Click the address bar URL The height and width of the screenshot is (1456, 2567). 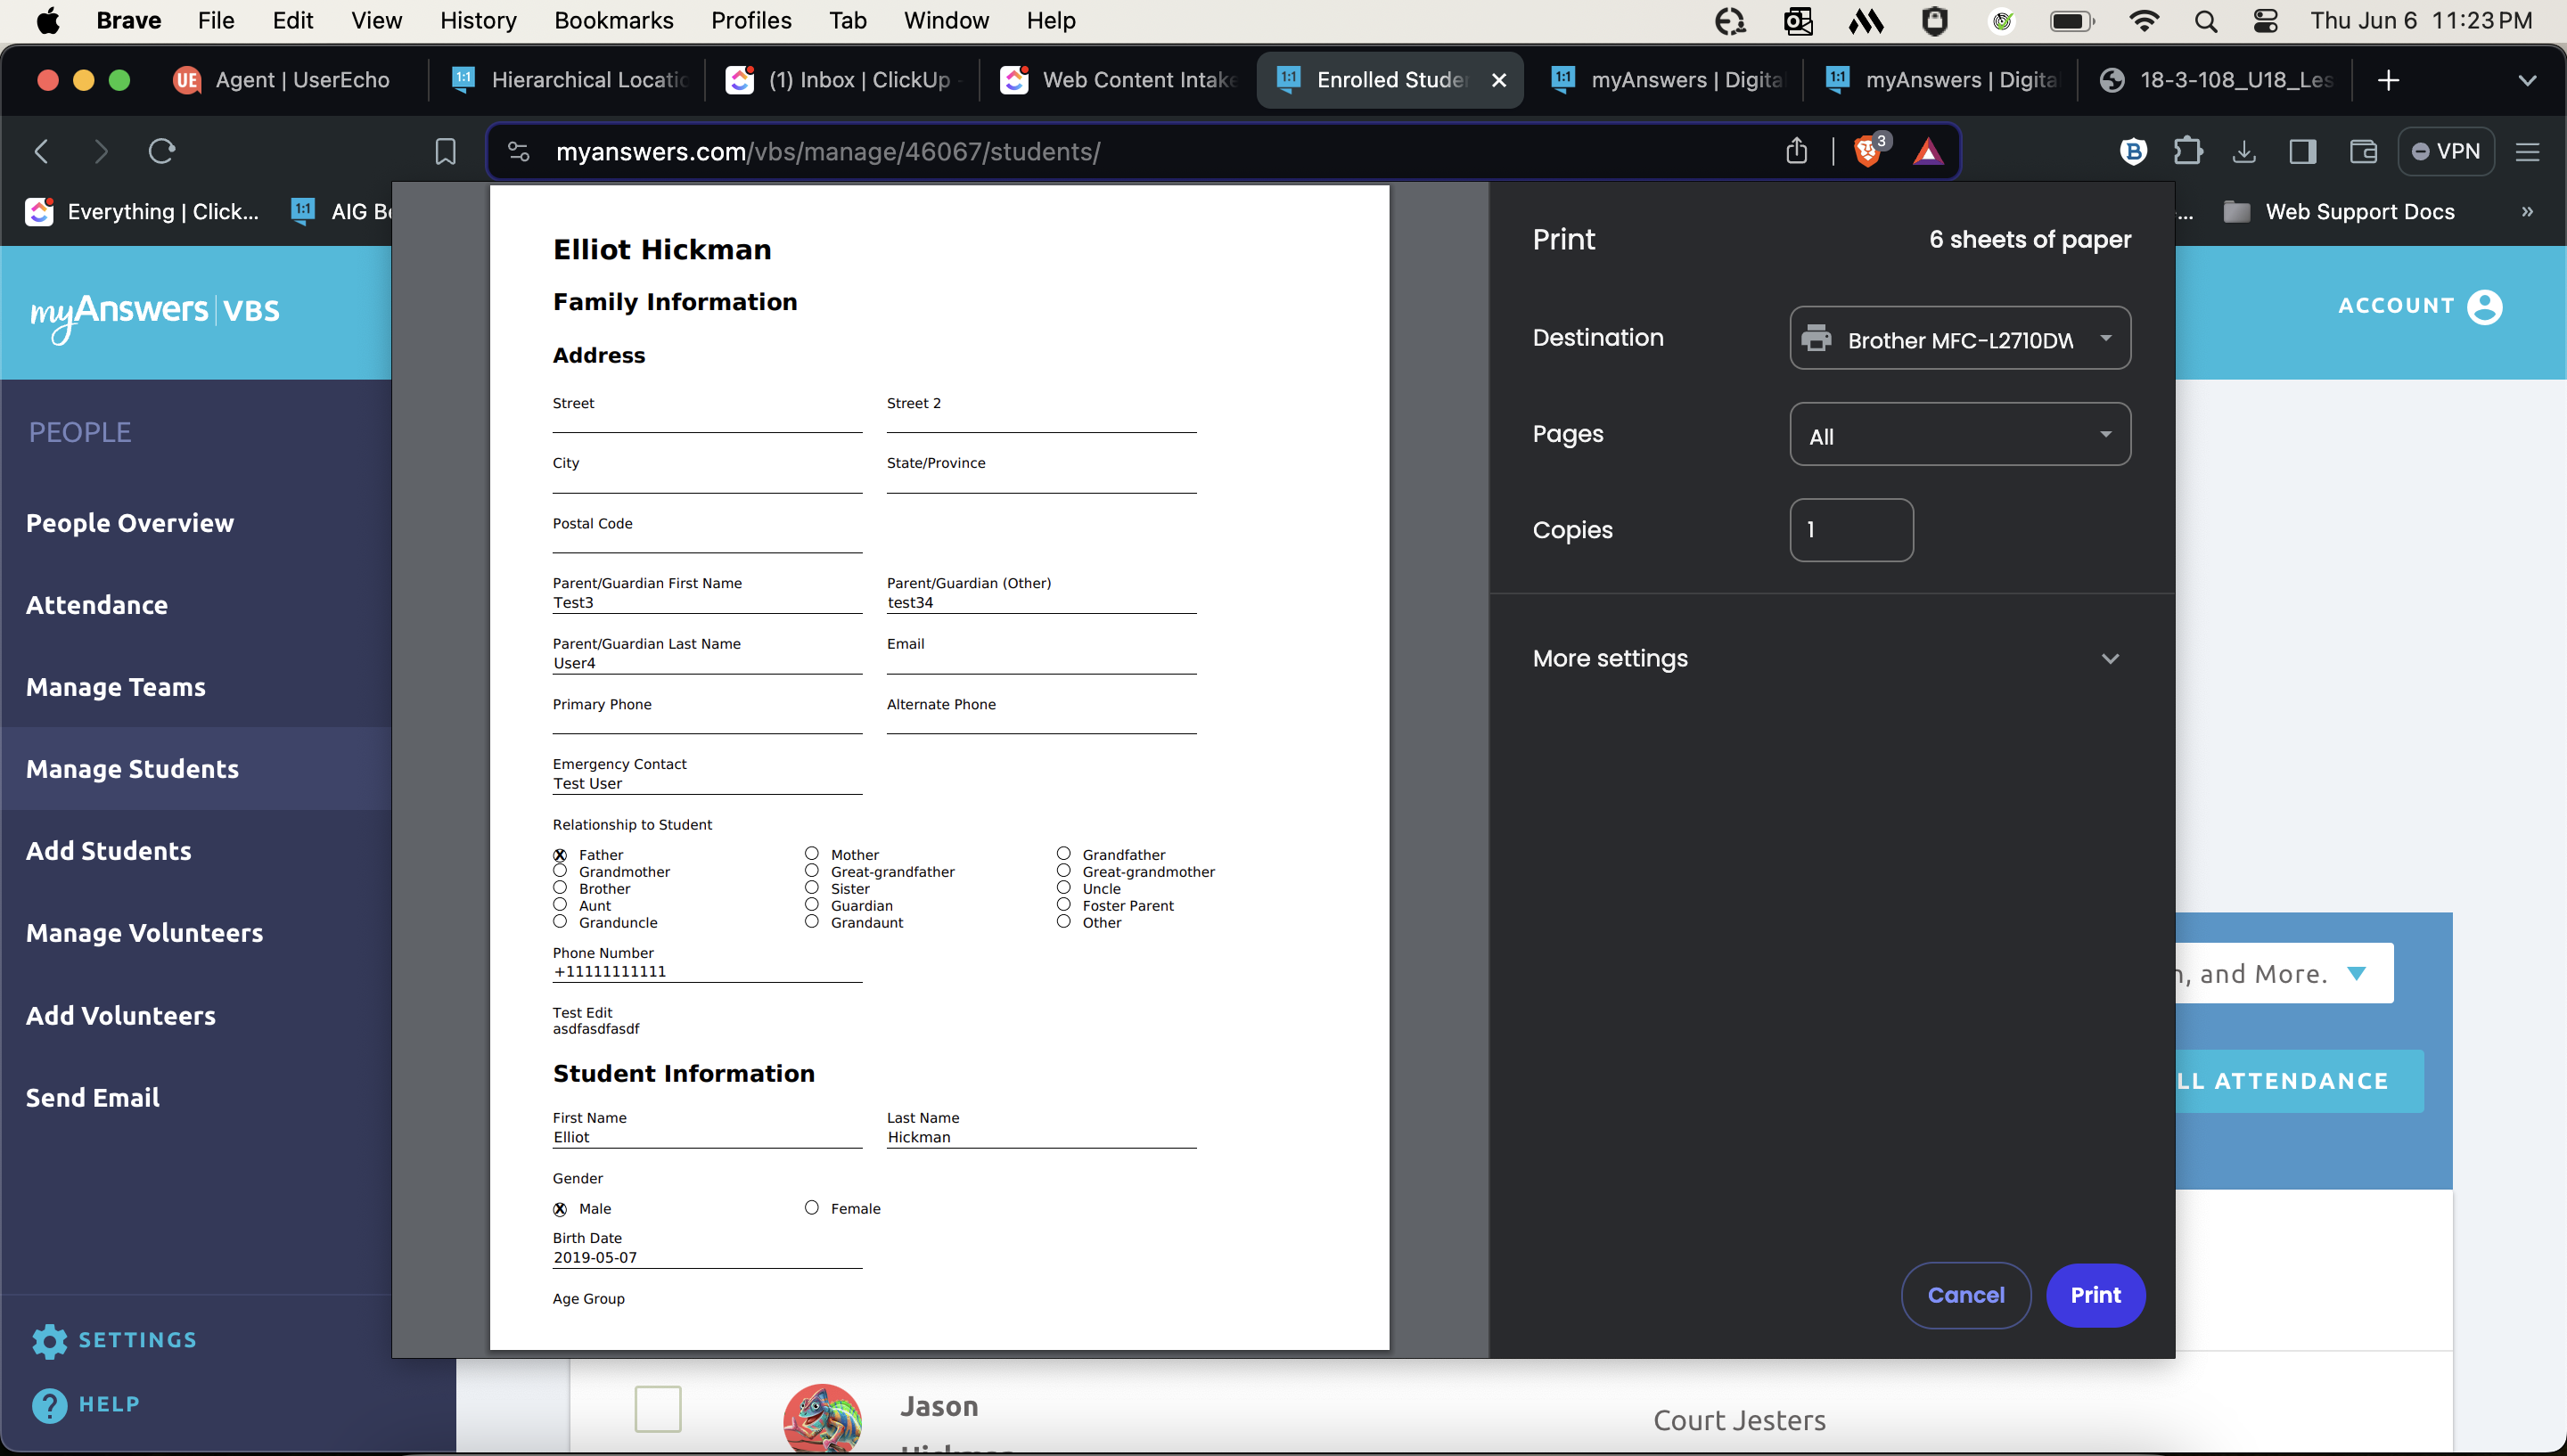point(828,151)
